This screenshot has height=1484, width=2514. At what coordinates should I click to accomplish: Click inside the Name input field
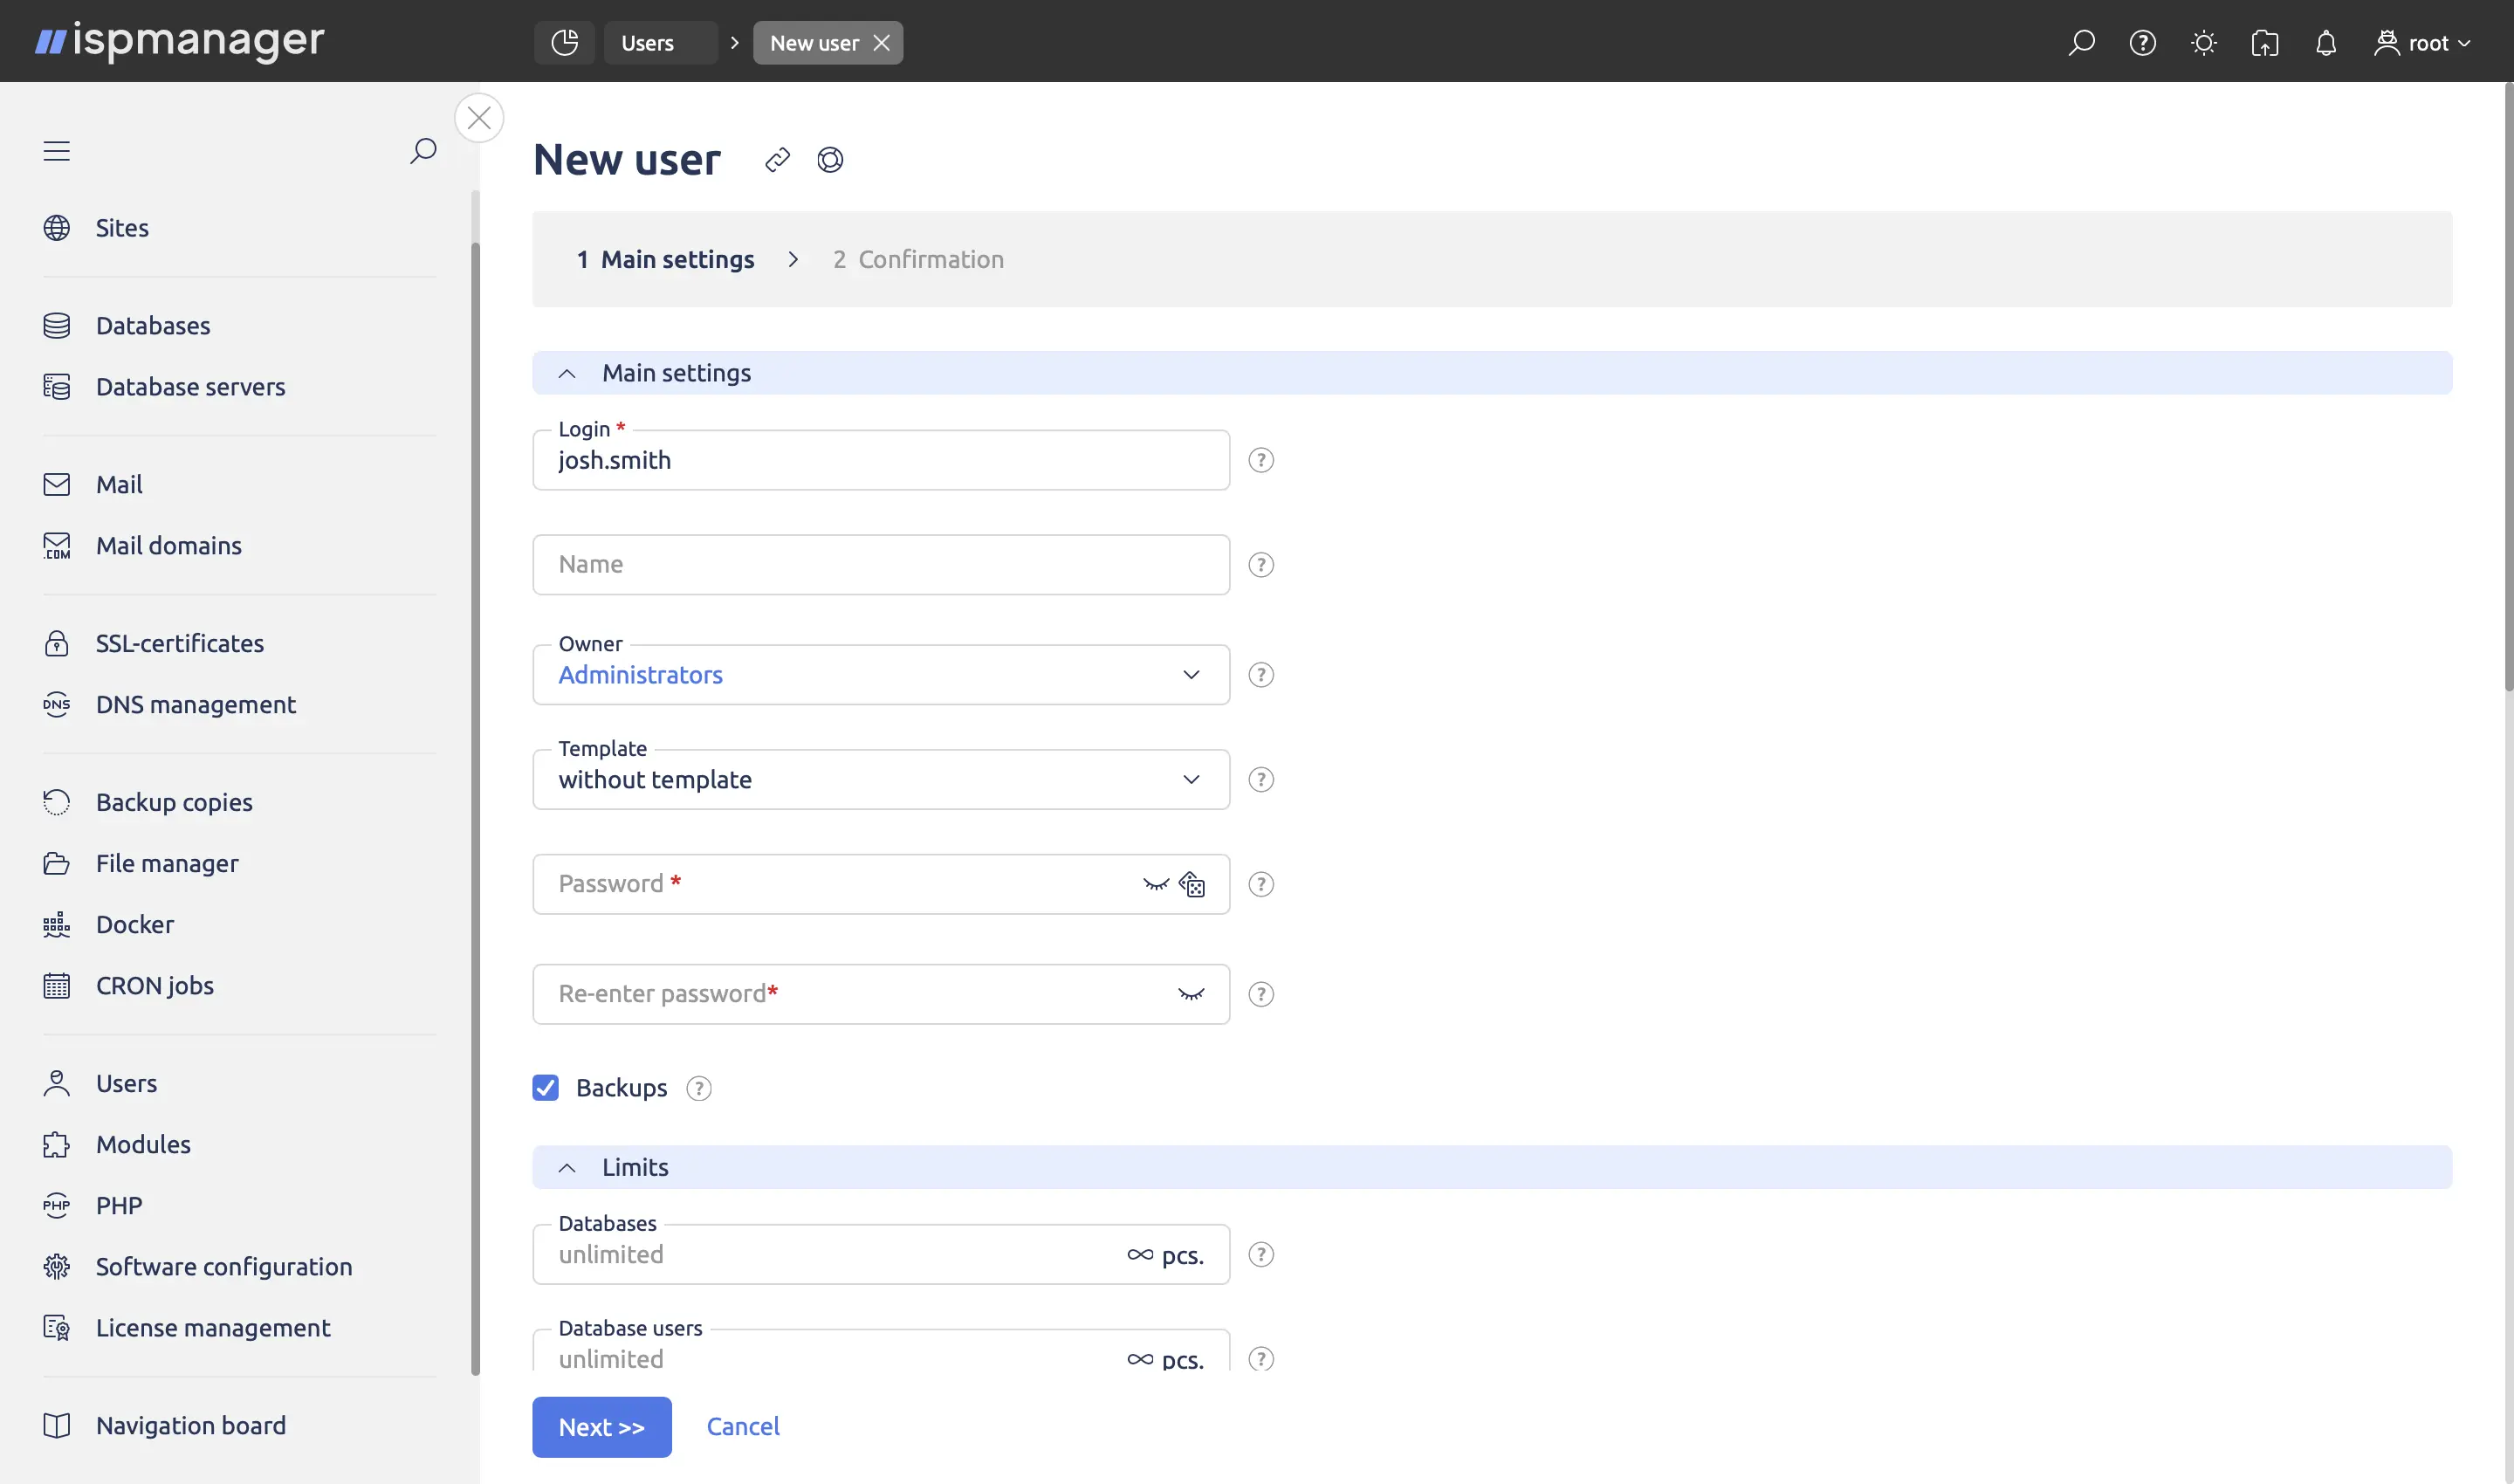pyautogui.click(x=880, y=564)
